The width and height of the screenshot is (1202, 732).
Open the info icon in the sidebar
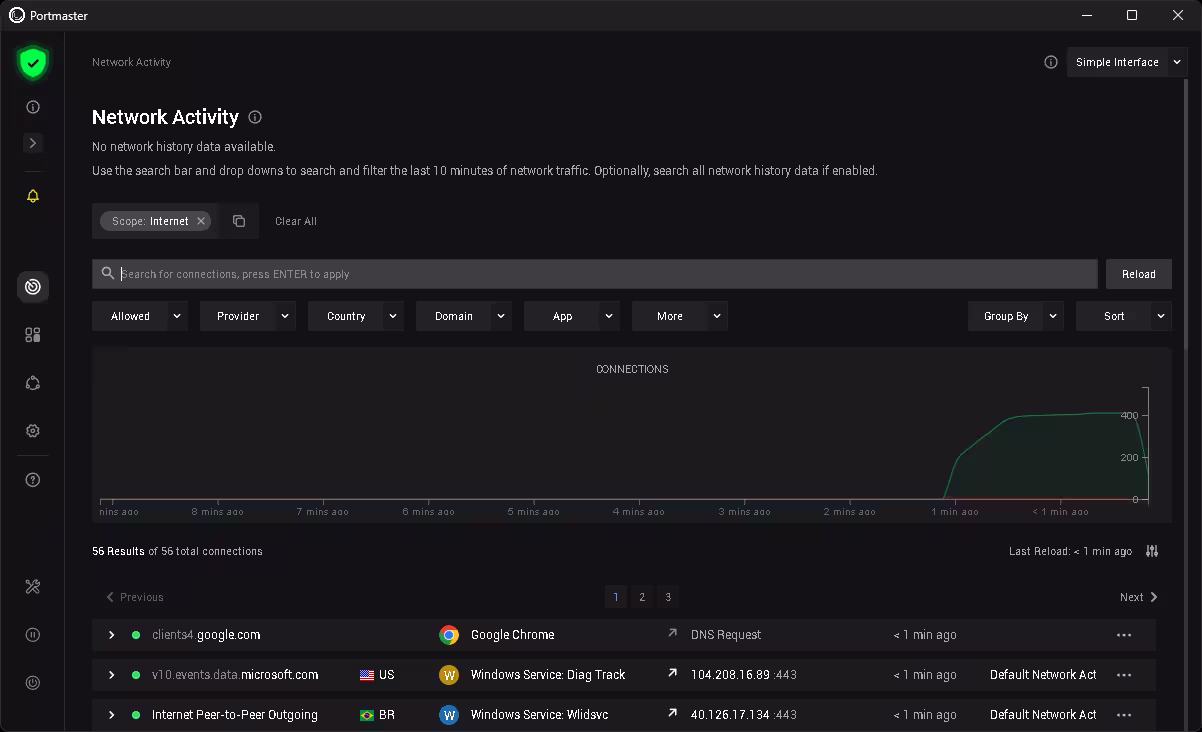(33, 107)
